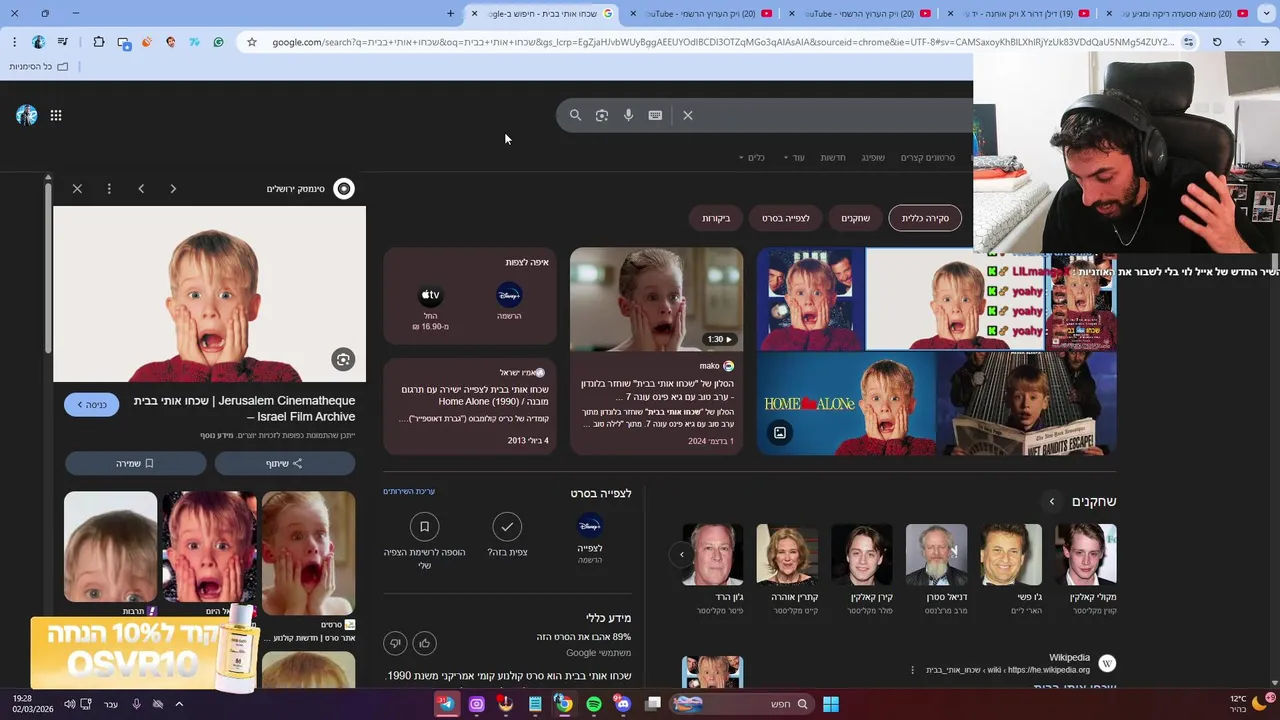The width and height of the screenshot is (1280, 720).
Task: Open Telegram from the taskbar
Action: pyautogui.click(x=447, y=704)
